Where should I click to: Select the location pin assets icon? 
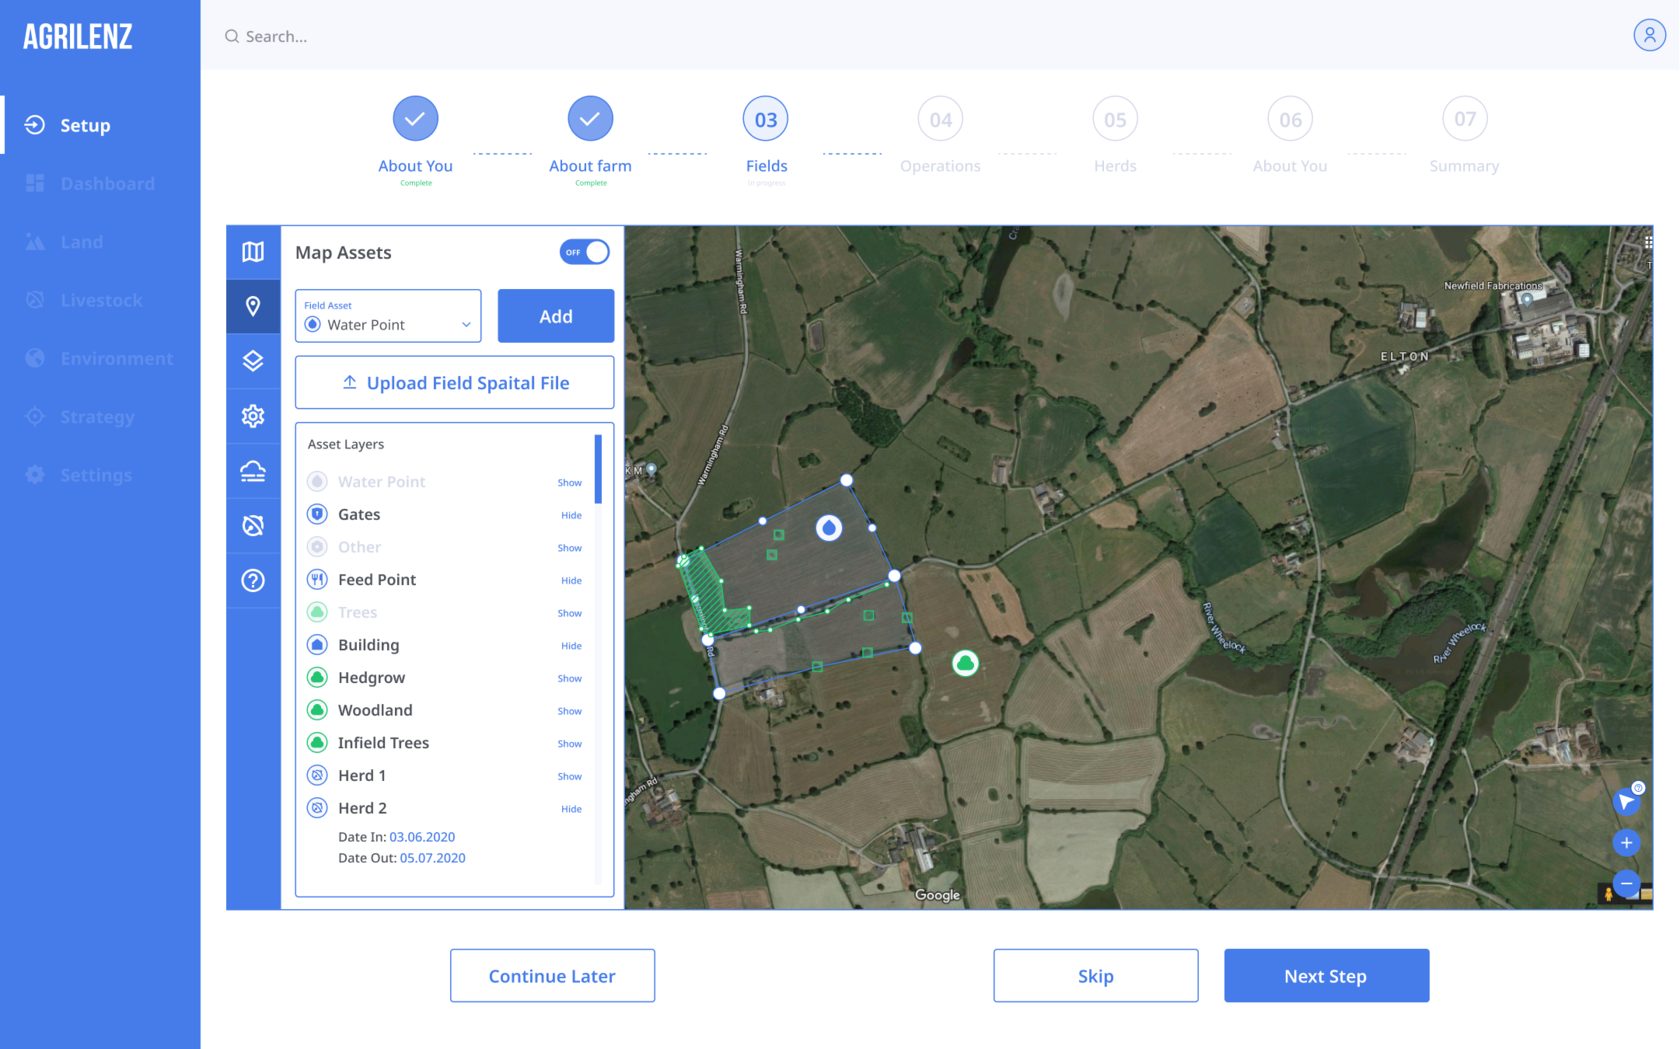pyautogui.click(x=253, y=306)
